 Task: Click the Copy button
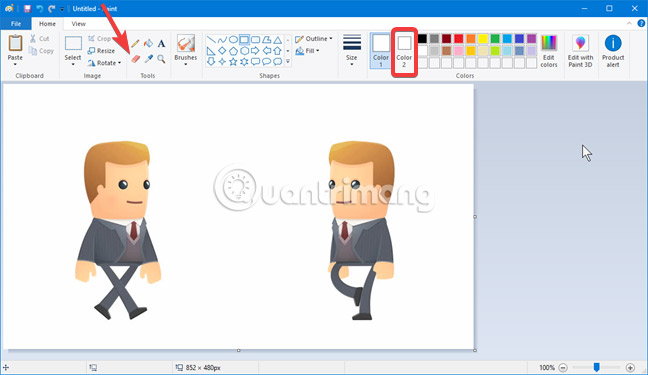coord(41,51)
